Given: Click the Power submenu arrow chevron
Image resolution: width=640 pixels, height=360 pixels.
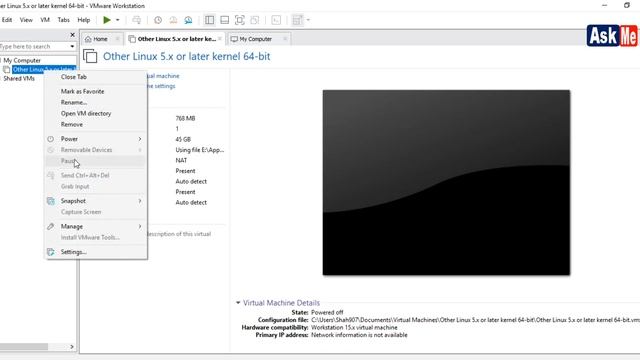Looking at the screenshot, I should pos(140,139).
